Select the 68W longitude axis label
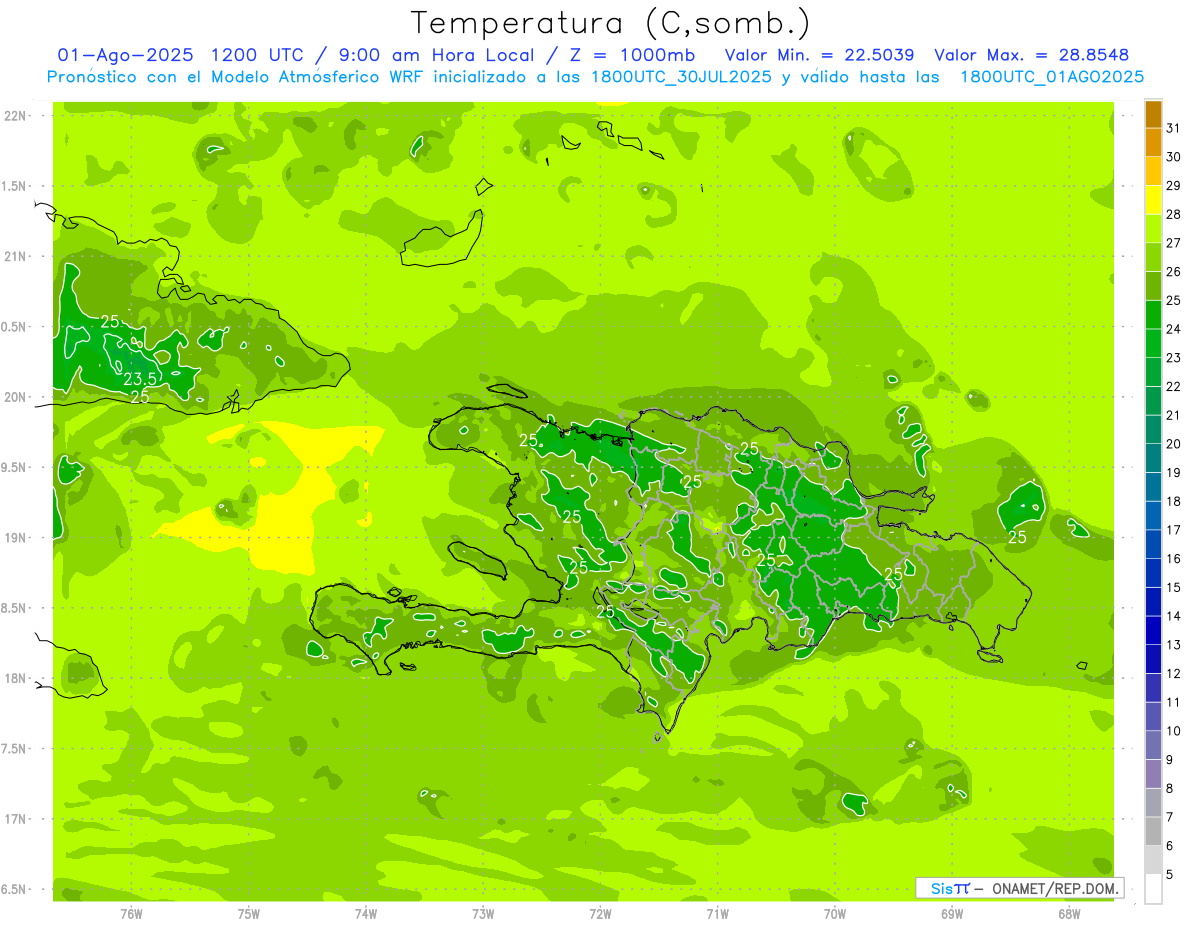This screenshot has width=1200, height=927. [1069, 914]
